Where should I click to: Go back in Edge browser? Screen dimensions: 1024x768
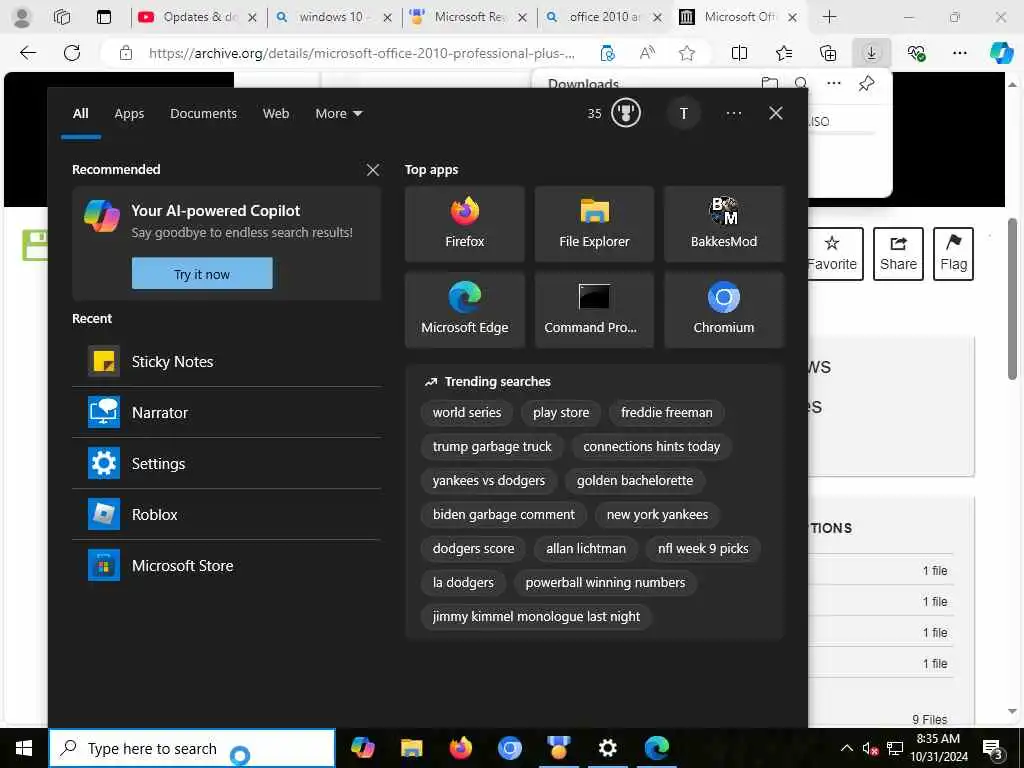28,53
